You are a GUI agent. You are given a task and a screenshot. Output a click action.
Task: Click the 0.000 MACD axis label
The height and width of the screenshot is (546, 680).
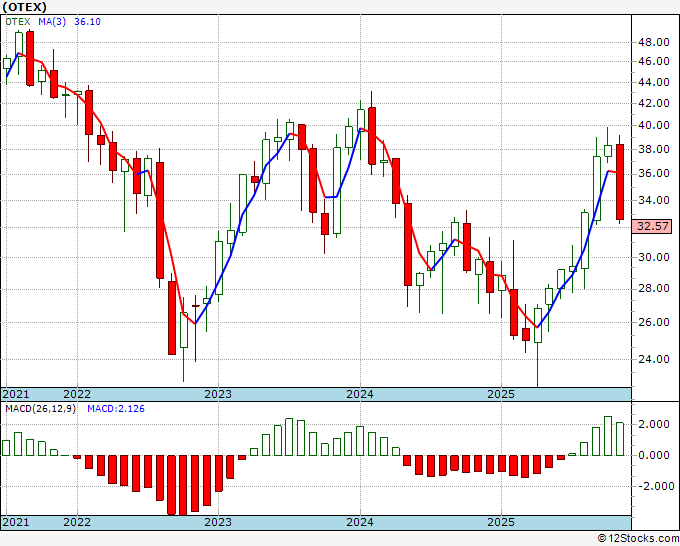click(654, 455)
